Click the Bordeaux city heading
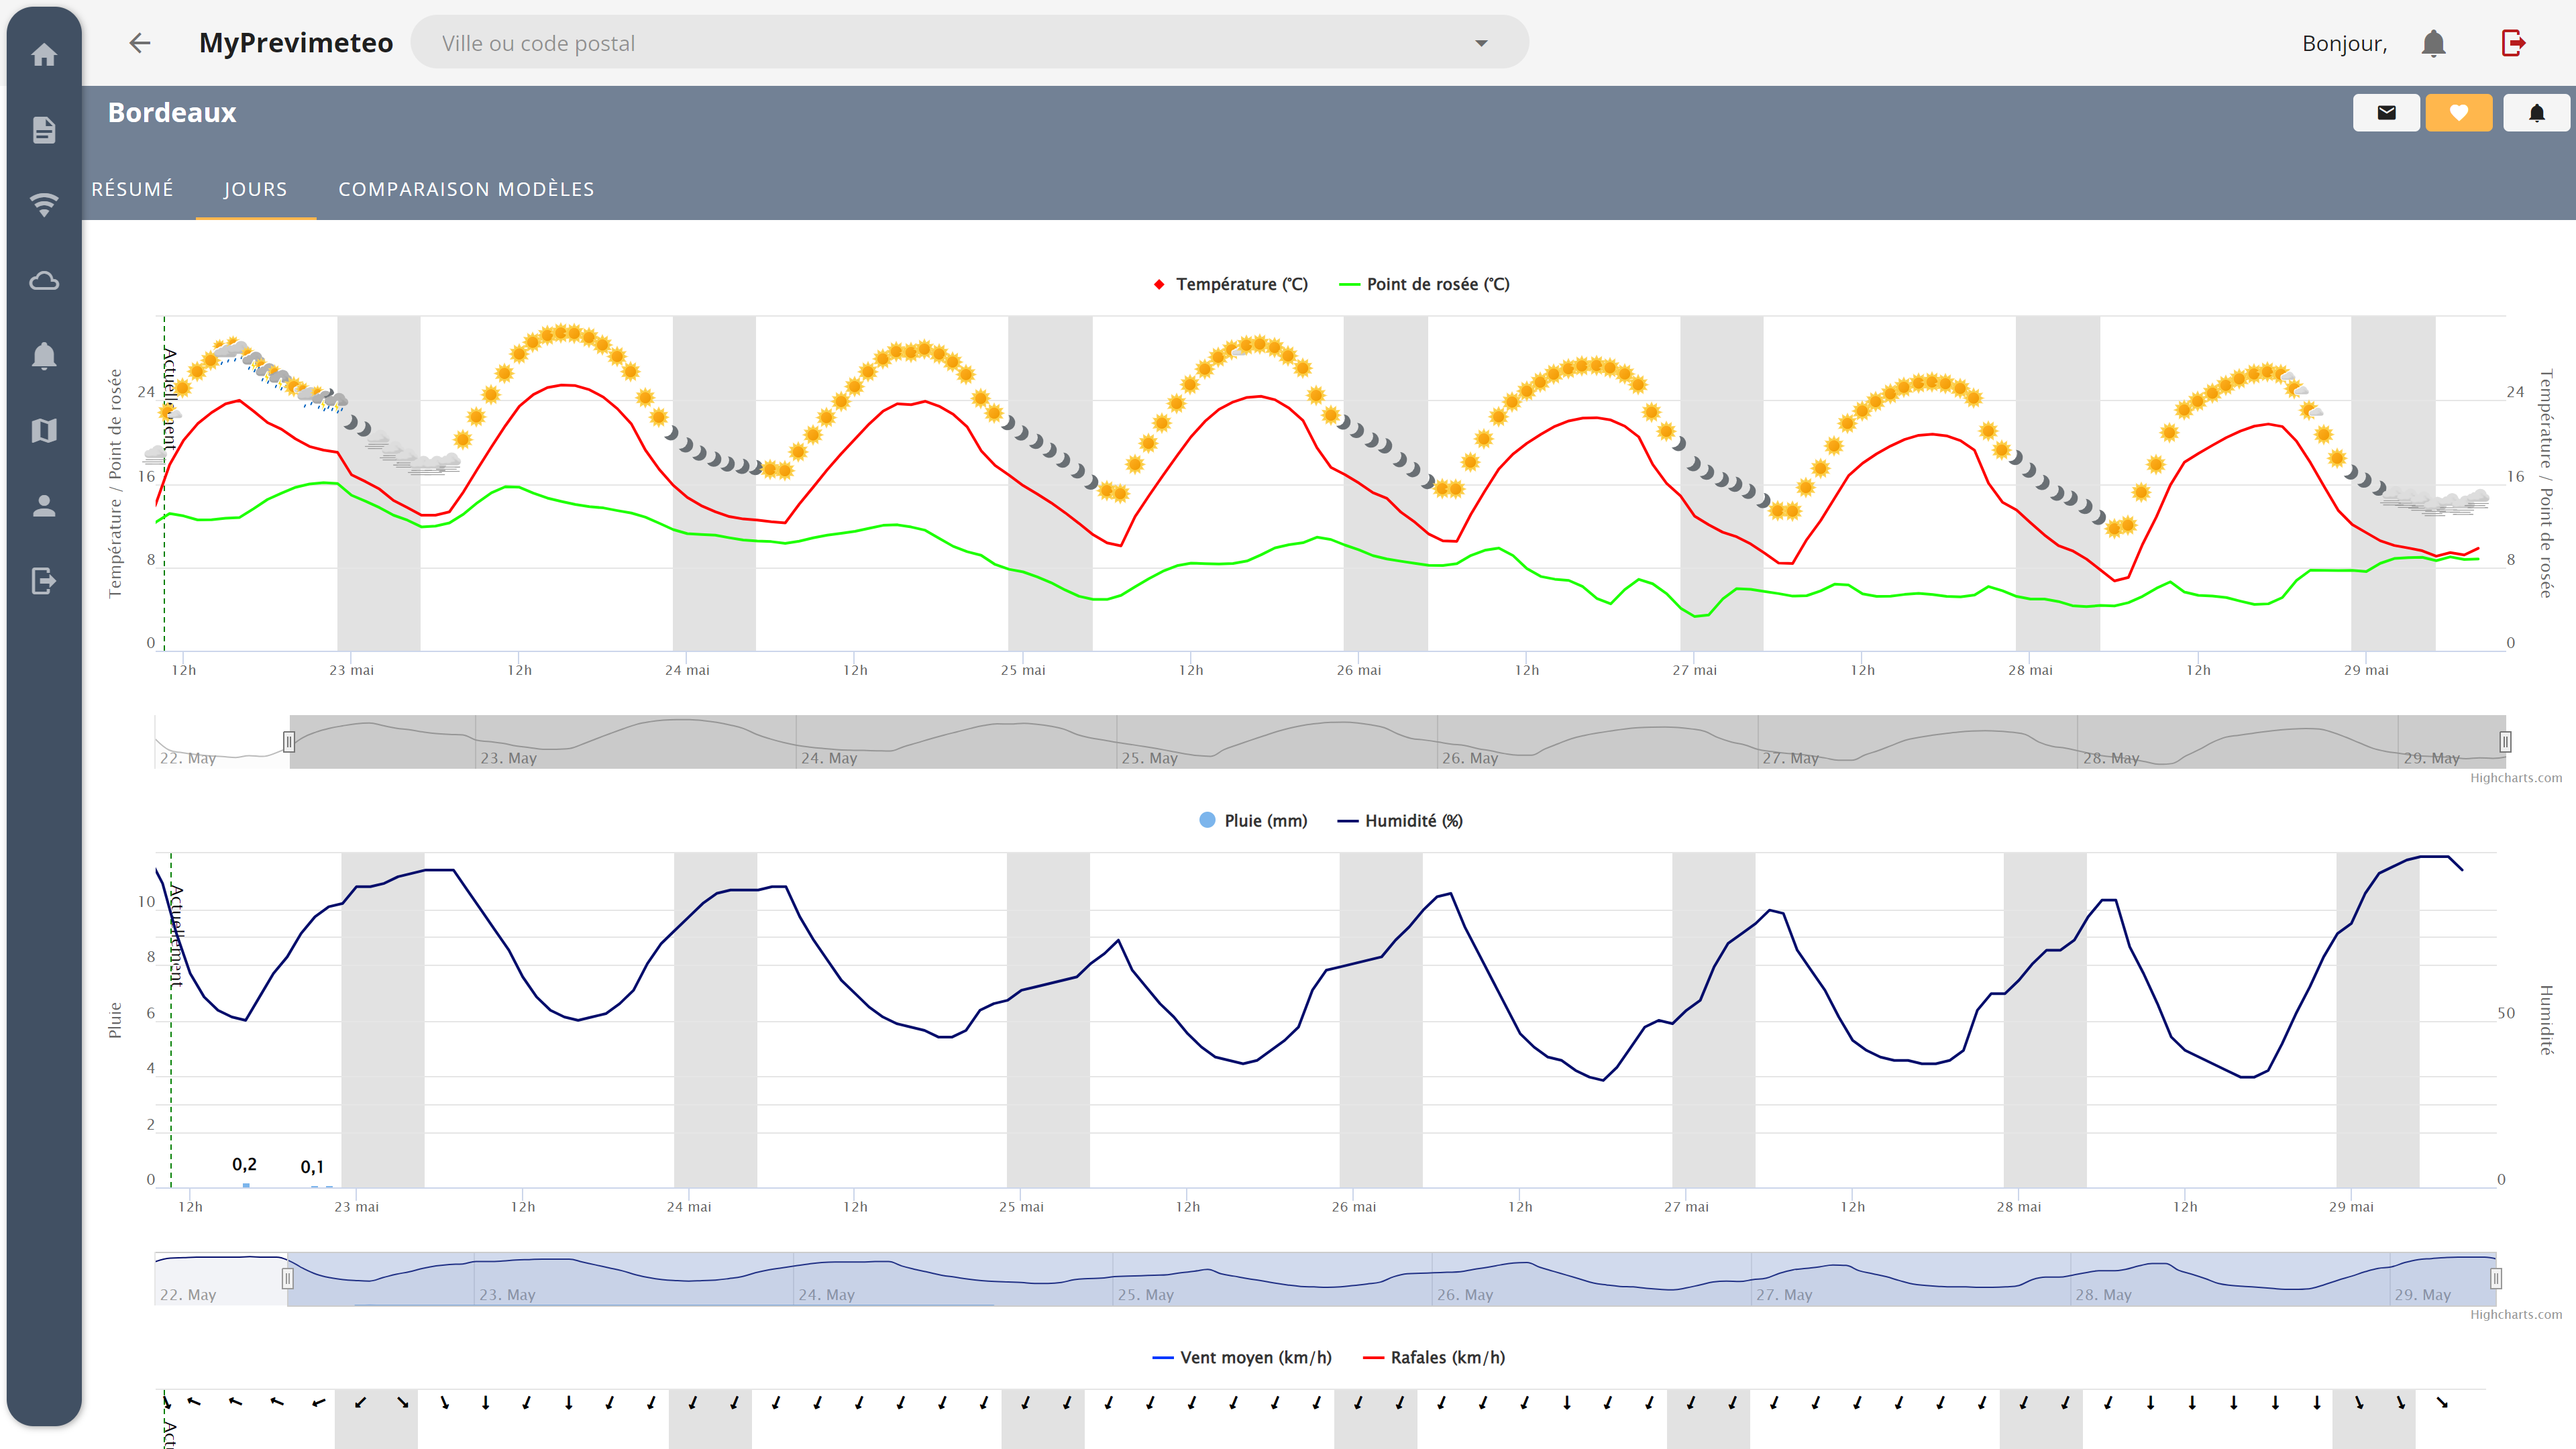 [x=172, y=113]
